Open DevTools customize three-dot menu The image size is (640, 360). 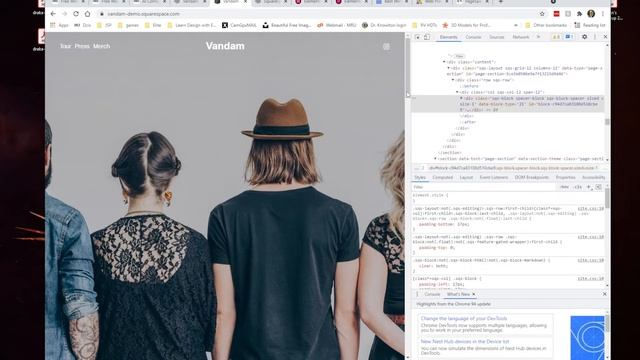[x=595, y=37]
